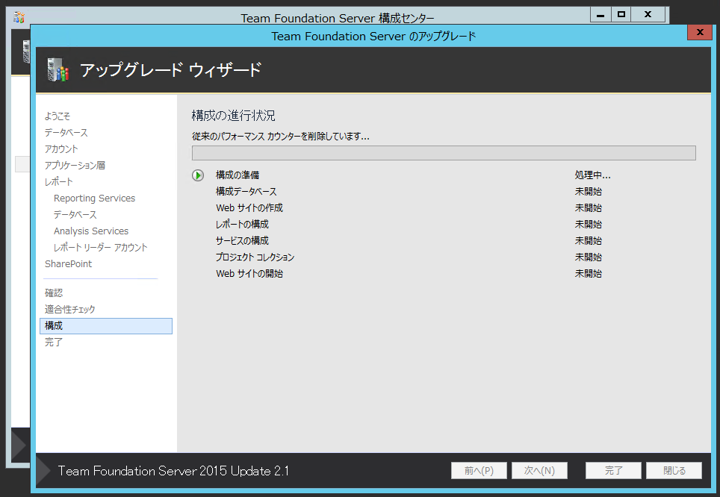
Task: Maximize the configuration center background window
Action: [621, 15]
